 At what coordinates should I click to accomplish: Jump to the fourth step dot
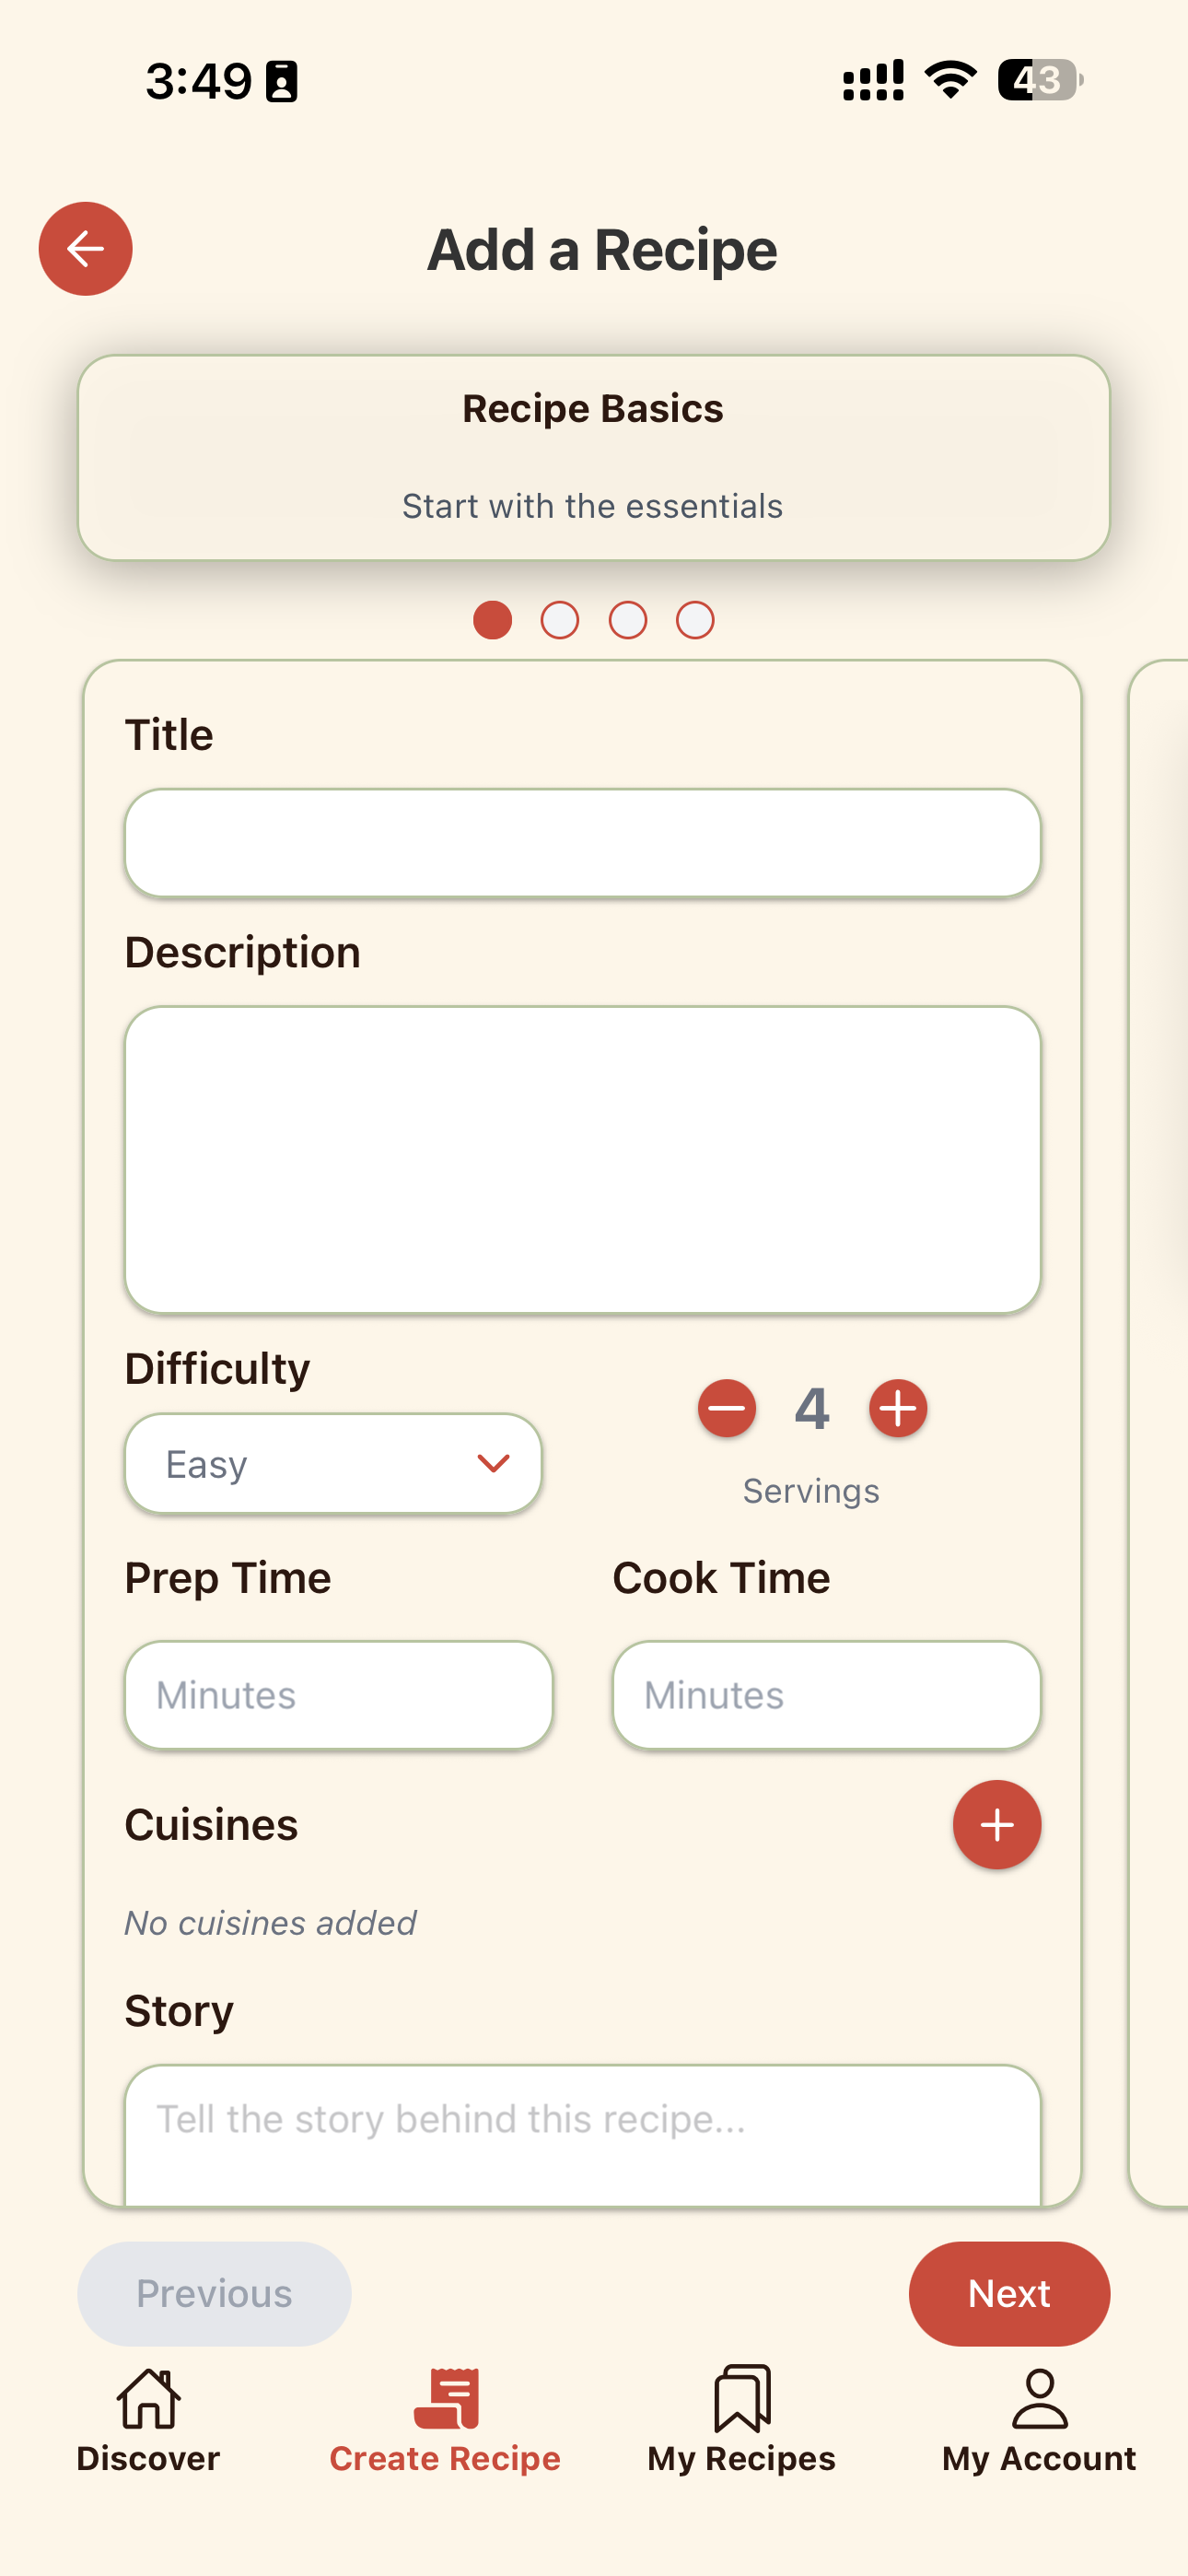(695, 620)
